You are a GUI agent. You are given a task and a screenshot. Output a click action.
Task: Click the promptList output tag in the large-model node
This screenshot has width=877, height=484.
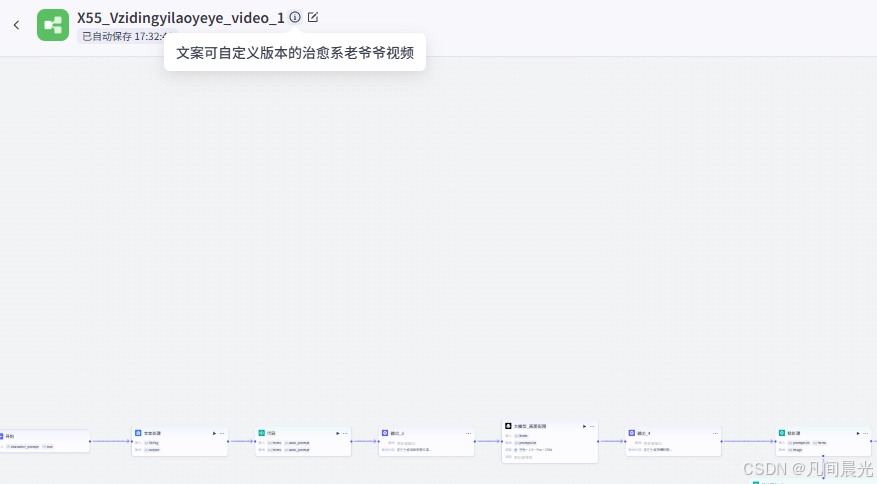[x=525, y=443]
